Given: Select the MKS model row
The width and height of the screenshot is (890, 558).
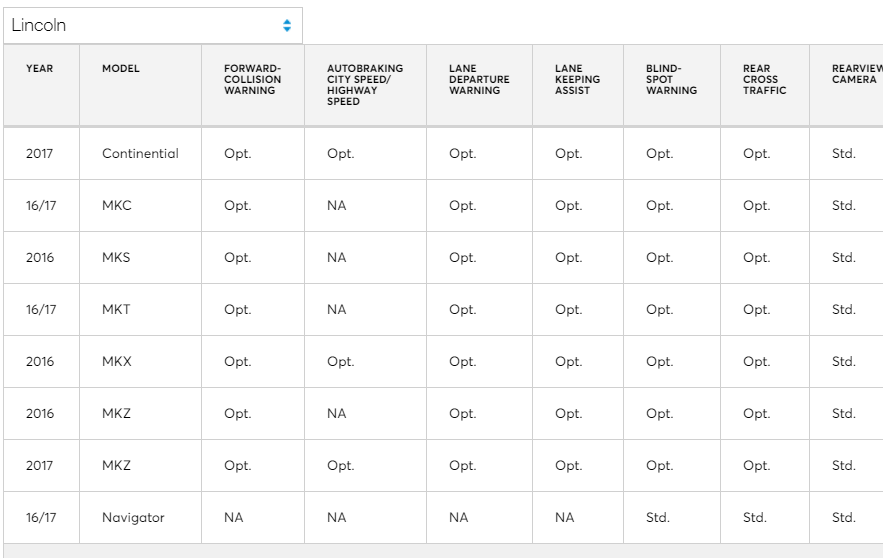Looking at the screenshot, I should tap(443, 258).
